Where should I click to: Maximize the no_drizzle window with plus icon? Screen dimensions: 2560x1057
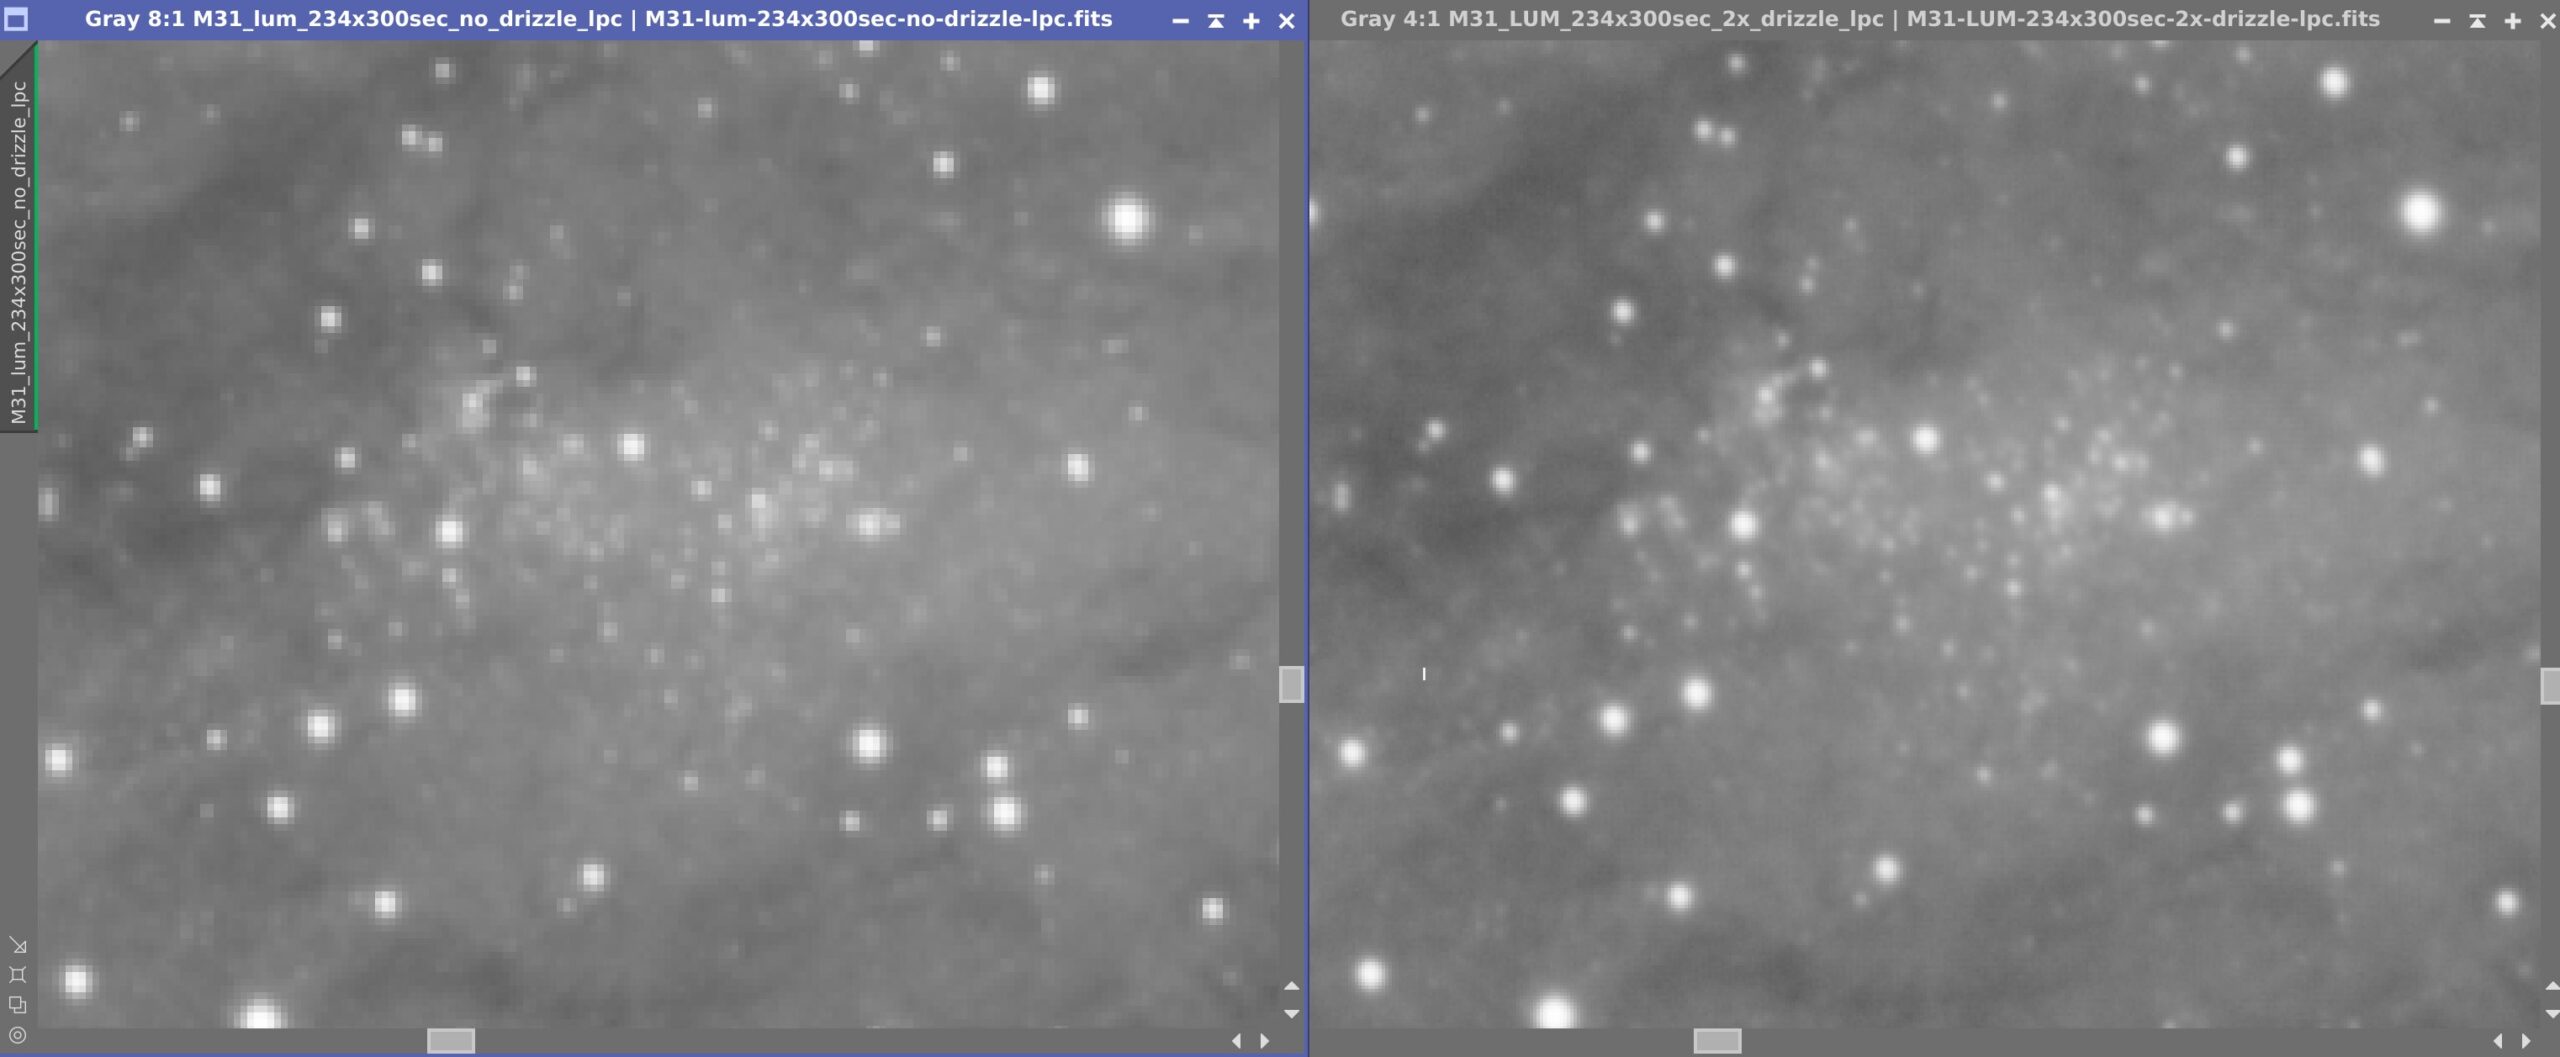pos(1251,20)
